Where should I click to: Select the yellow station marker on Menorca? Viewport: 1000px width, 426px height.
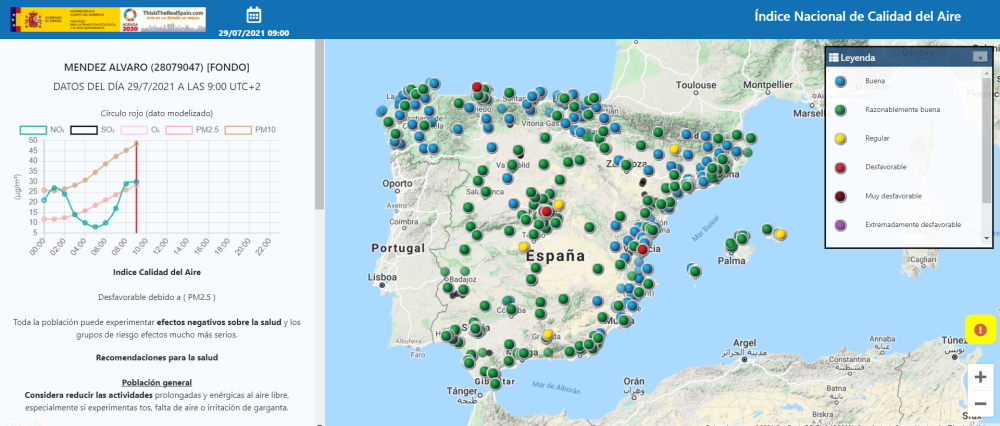pyautogui.click(x=779, y=234)
